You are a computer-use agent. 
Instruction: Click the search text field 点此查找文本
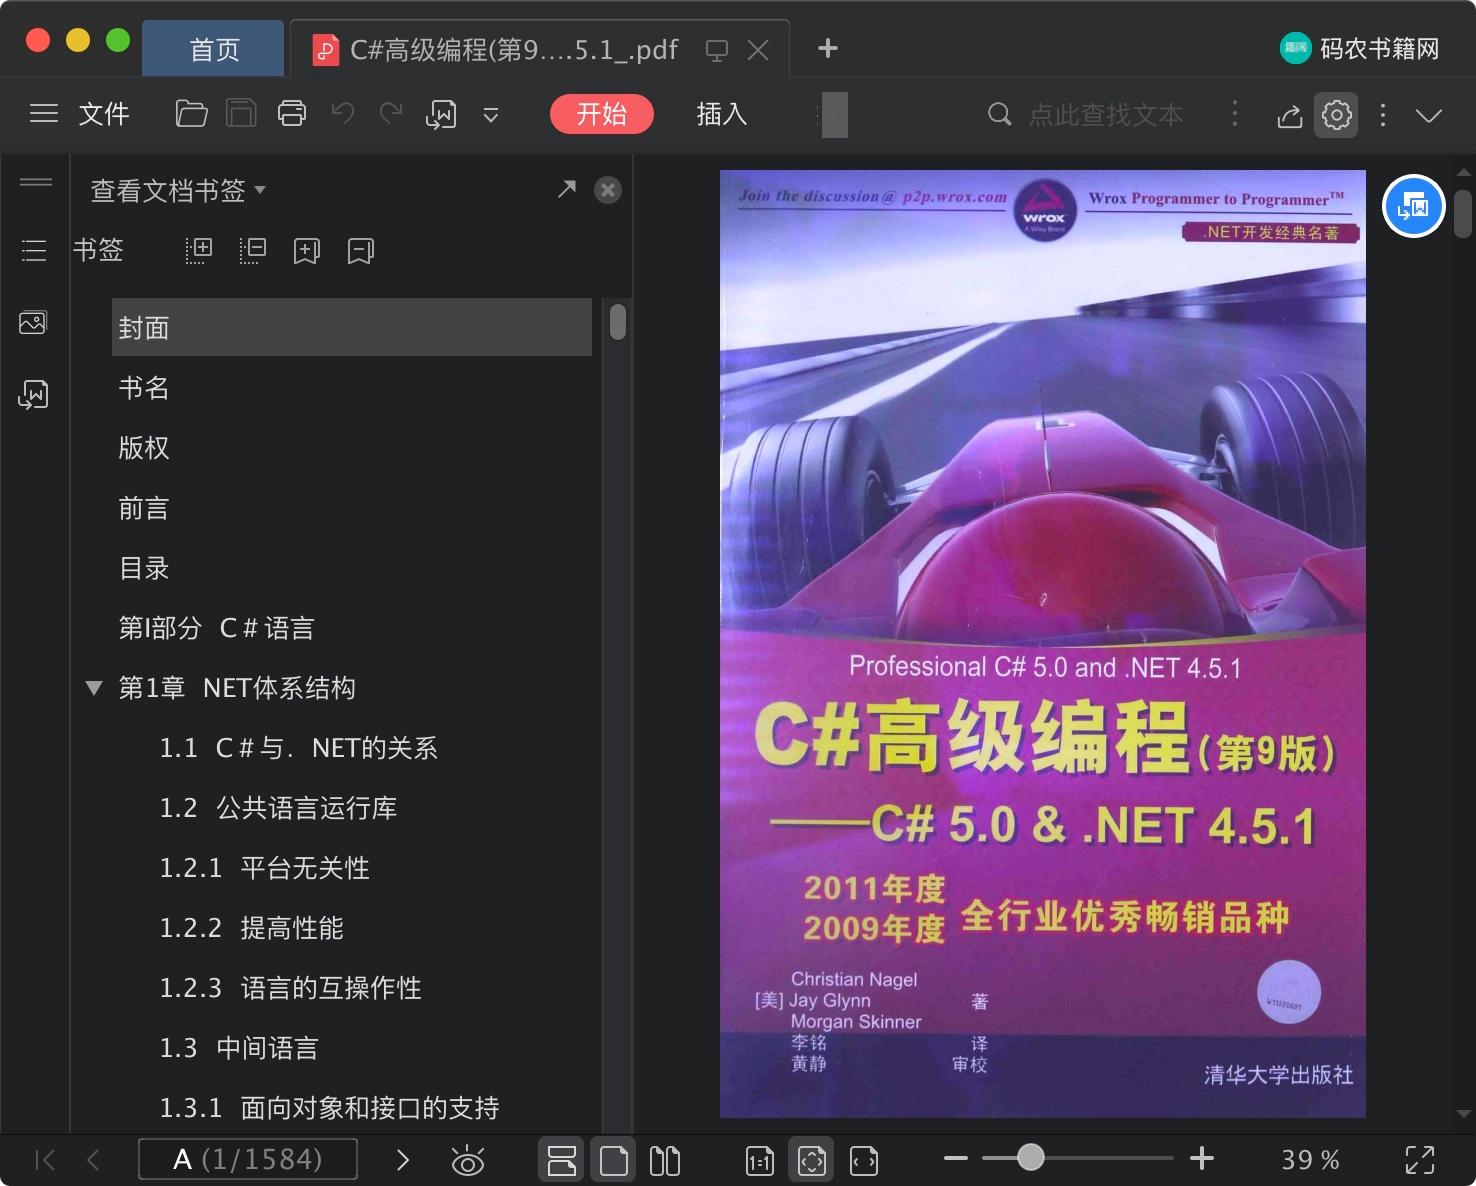pyautogui.click(x=1106, y=115)
